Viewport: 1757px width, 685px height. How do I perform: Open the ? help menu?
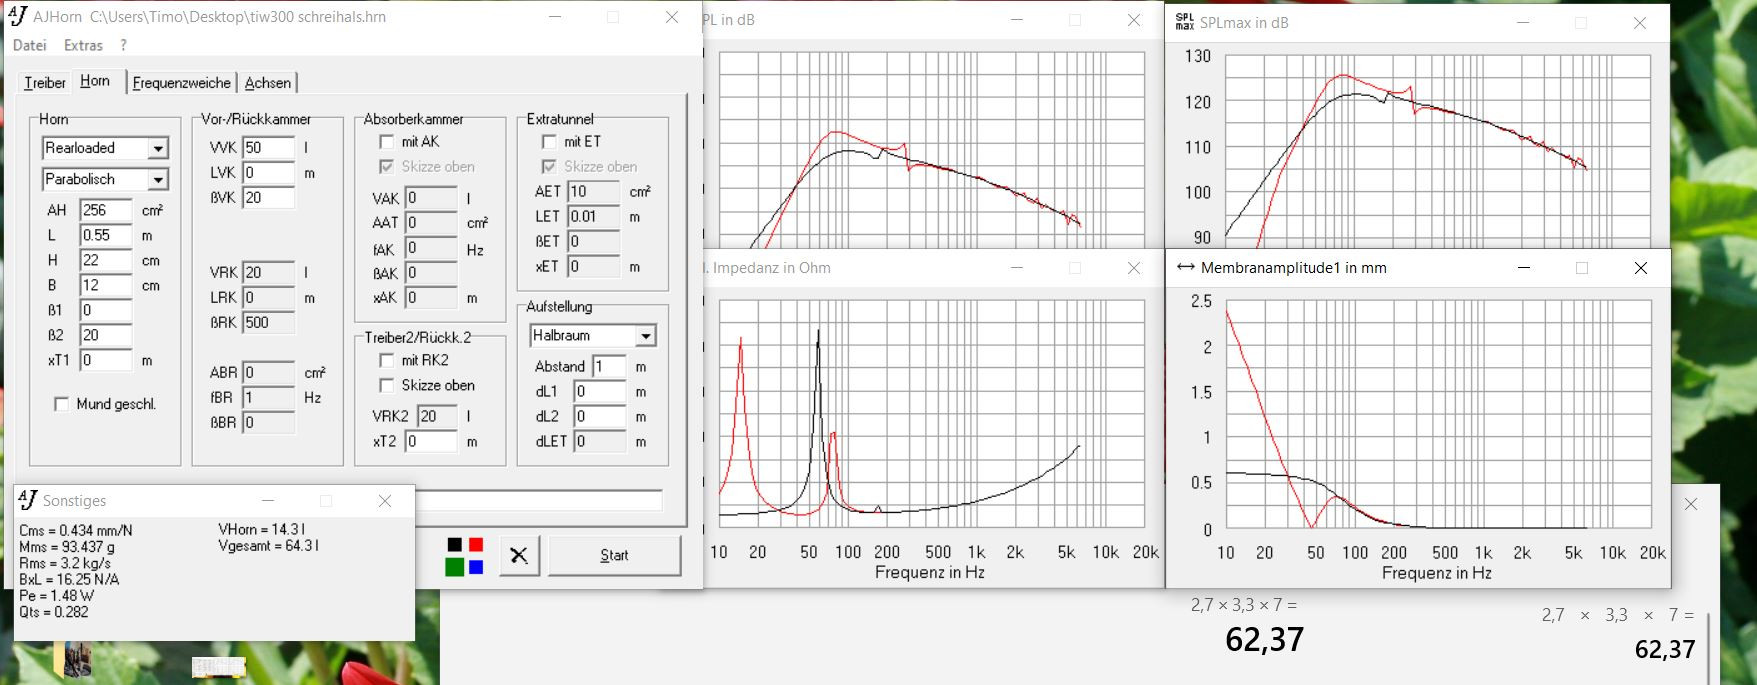pos(123,45)
